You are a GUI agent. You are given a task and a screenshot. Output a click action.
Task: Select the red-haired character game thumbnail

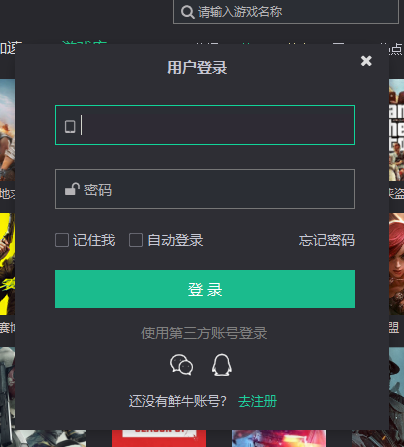click(396, 264)
